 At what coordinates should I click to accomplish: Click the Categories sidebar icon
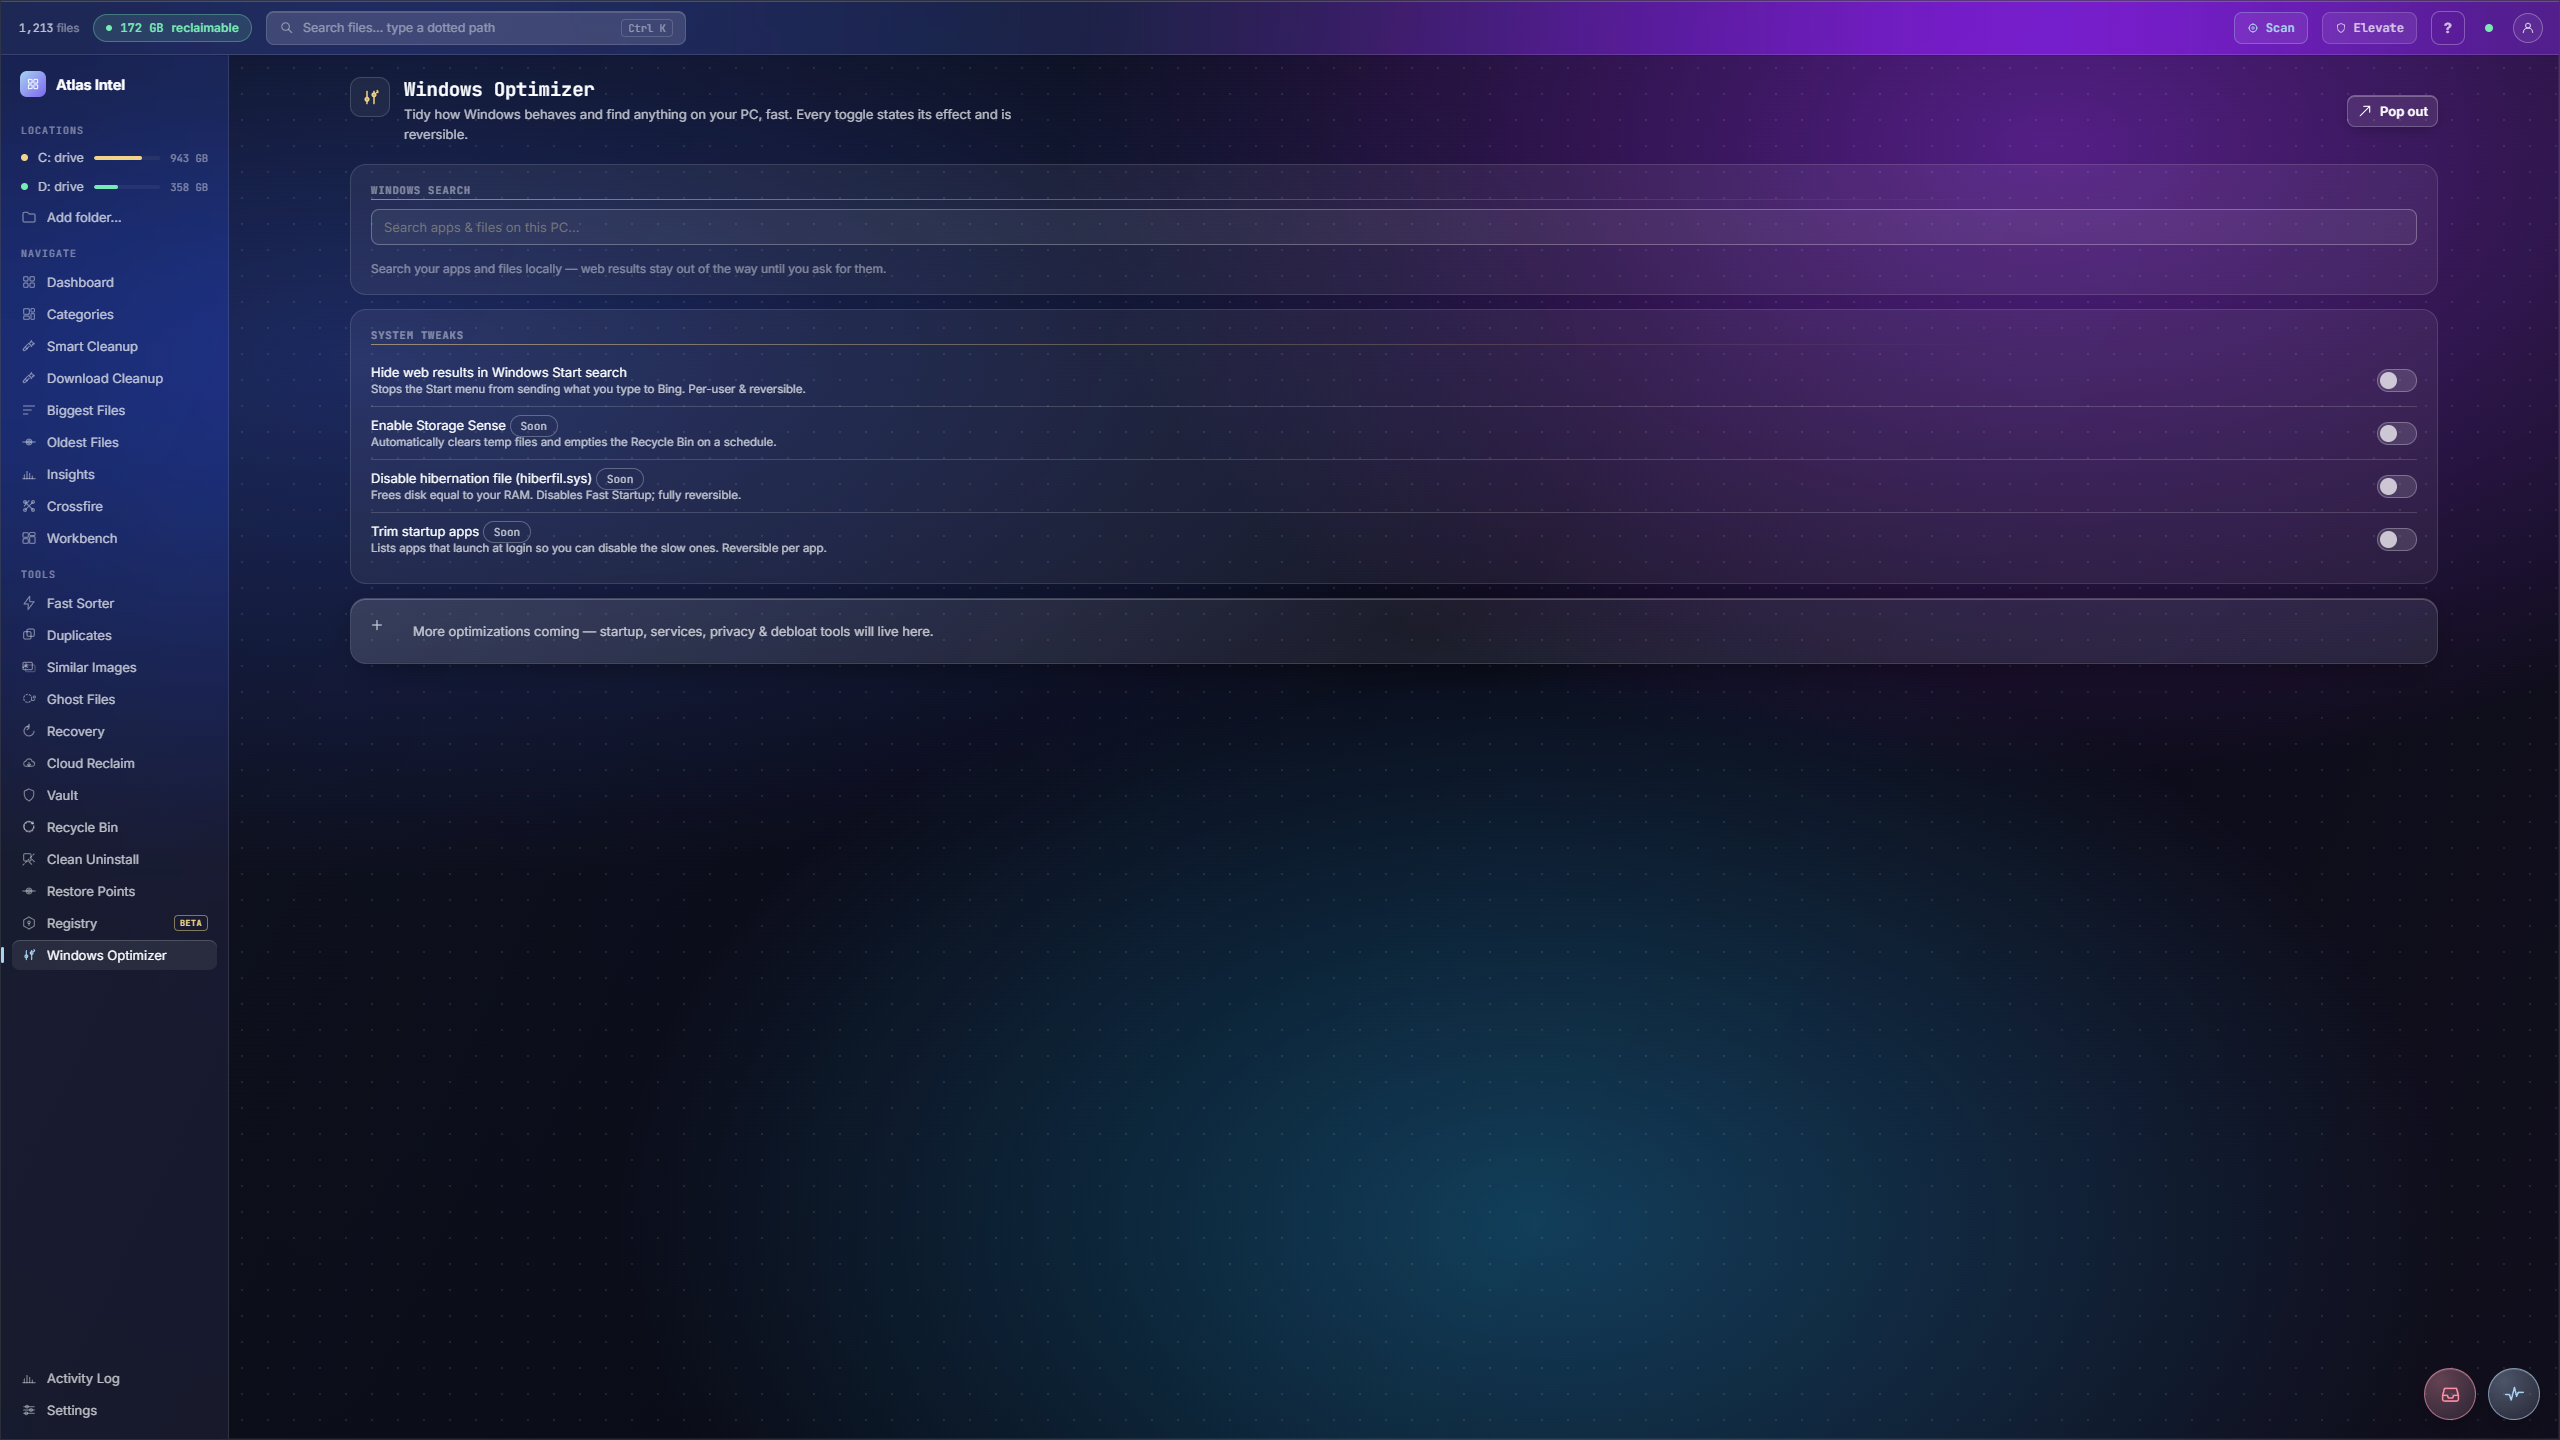click(x=29, y=315)
